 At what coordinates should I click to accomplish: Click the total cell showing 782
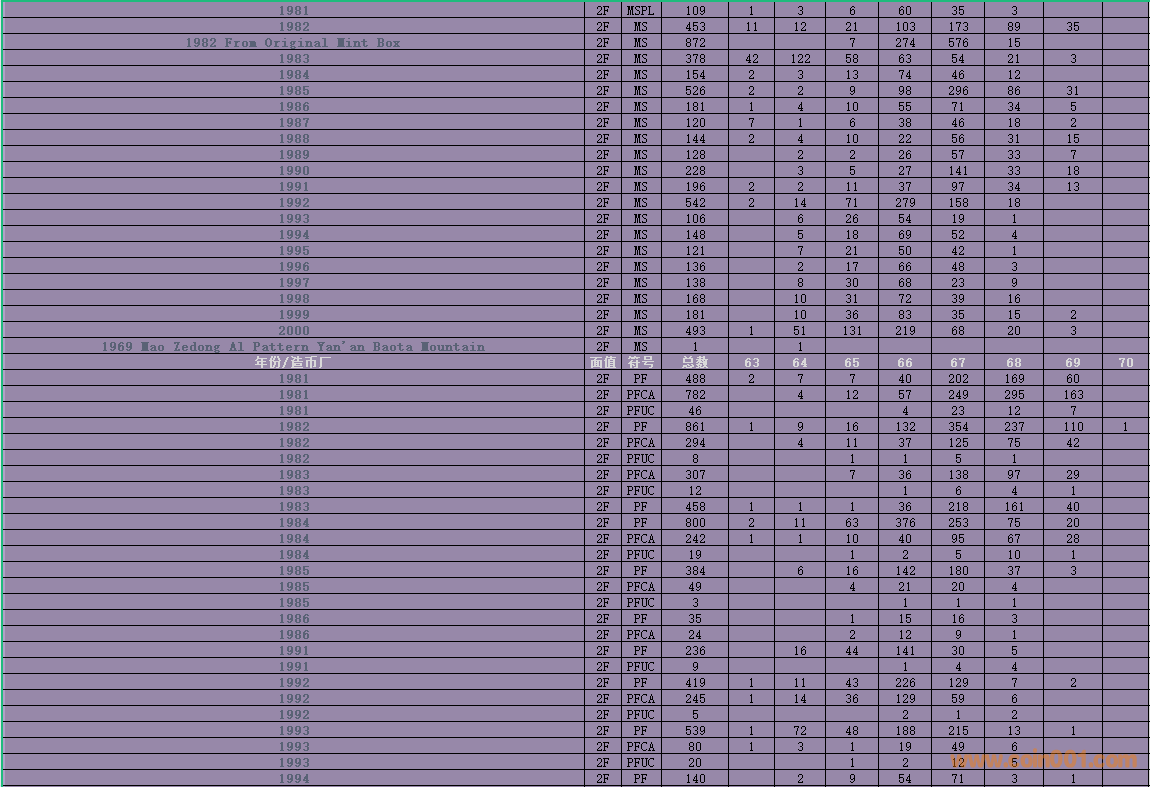tap(695, 395)
